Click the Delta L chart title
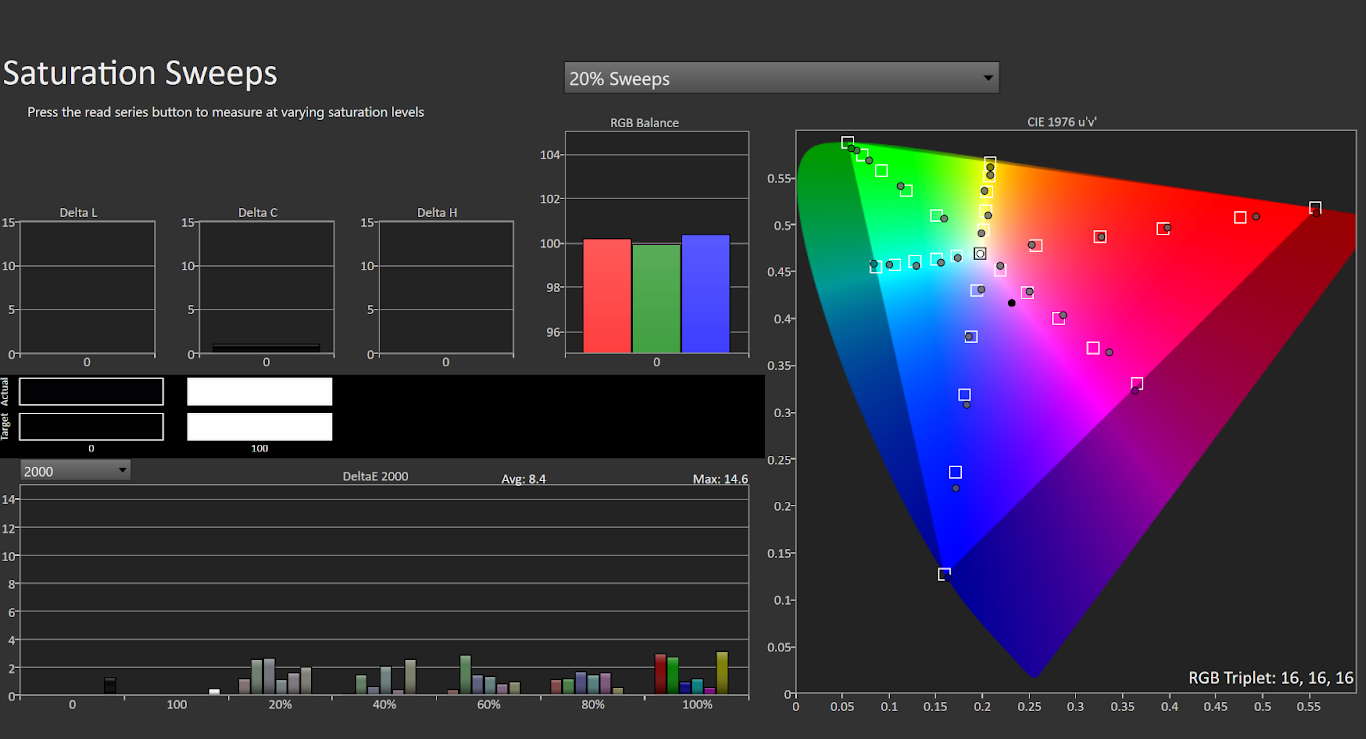The height and width of the screenshot is (739, 1366). pyautogui.click(x=79, y=213)
